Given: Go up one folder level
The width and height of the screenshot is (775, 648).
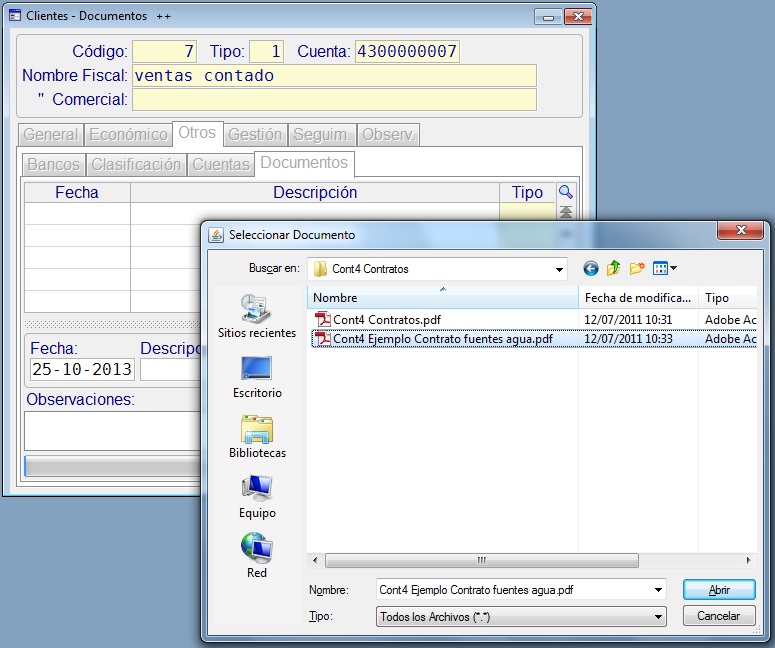Looking at the screenshot, I should pos(614,268).
